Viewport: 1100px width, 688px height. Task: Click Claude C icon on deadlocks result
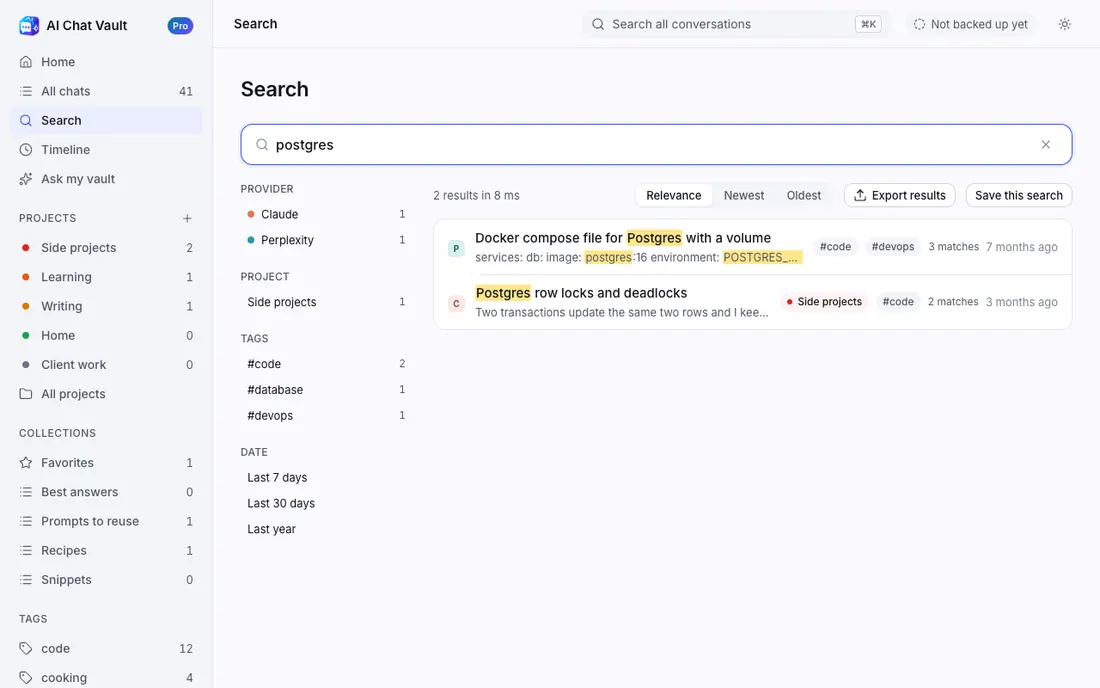456,303
